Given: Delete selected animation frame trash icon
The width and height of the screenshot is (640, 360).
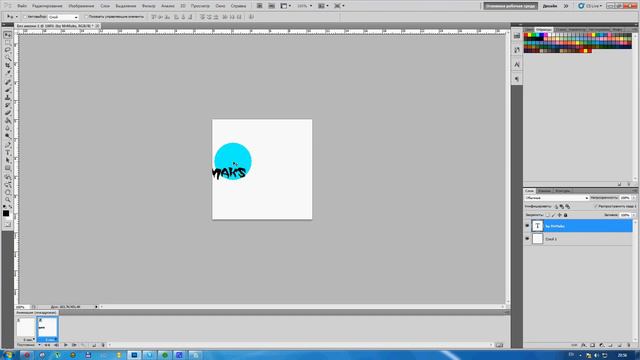Looking at the screenshot, I should pyautogui.click(x=103, y=345).
